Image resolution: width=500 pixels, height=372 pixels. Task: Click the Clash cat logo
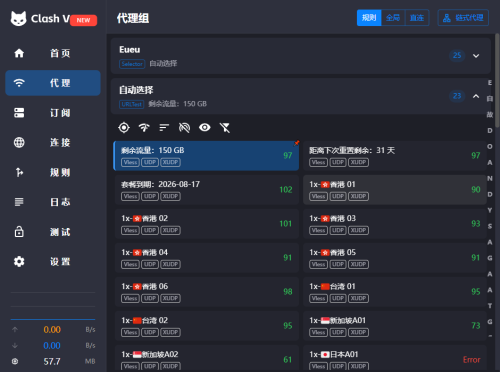pyautogui.click(x=18, y=19)
